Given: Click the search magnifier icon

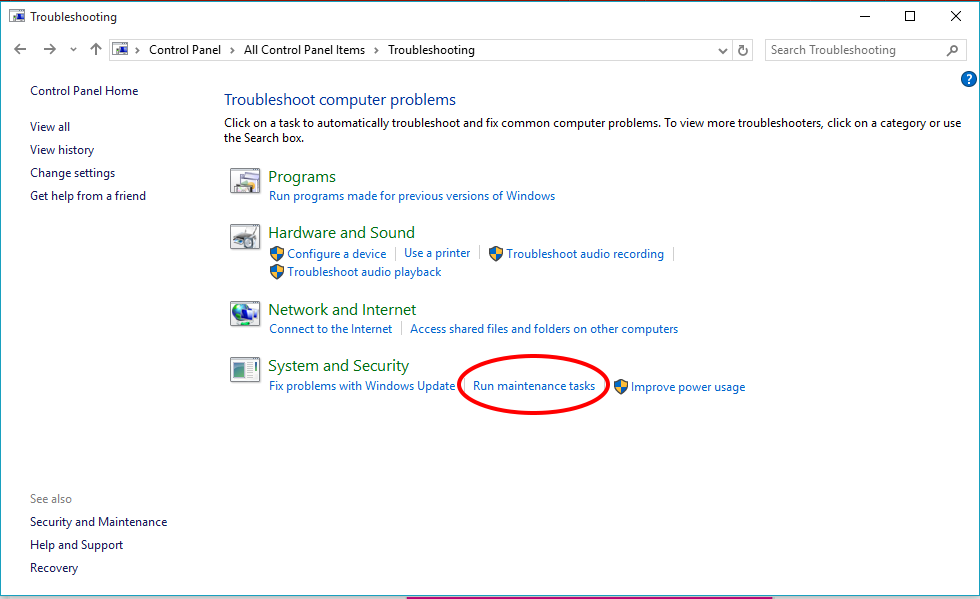Looking at the screenshot, I should (x=952, y=50).
